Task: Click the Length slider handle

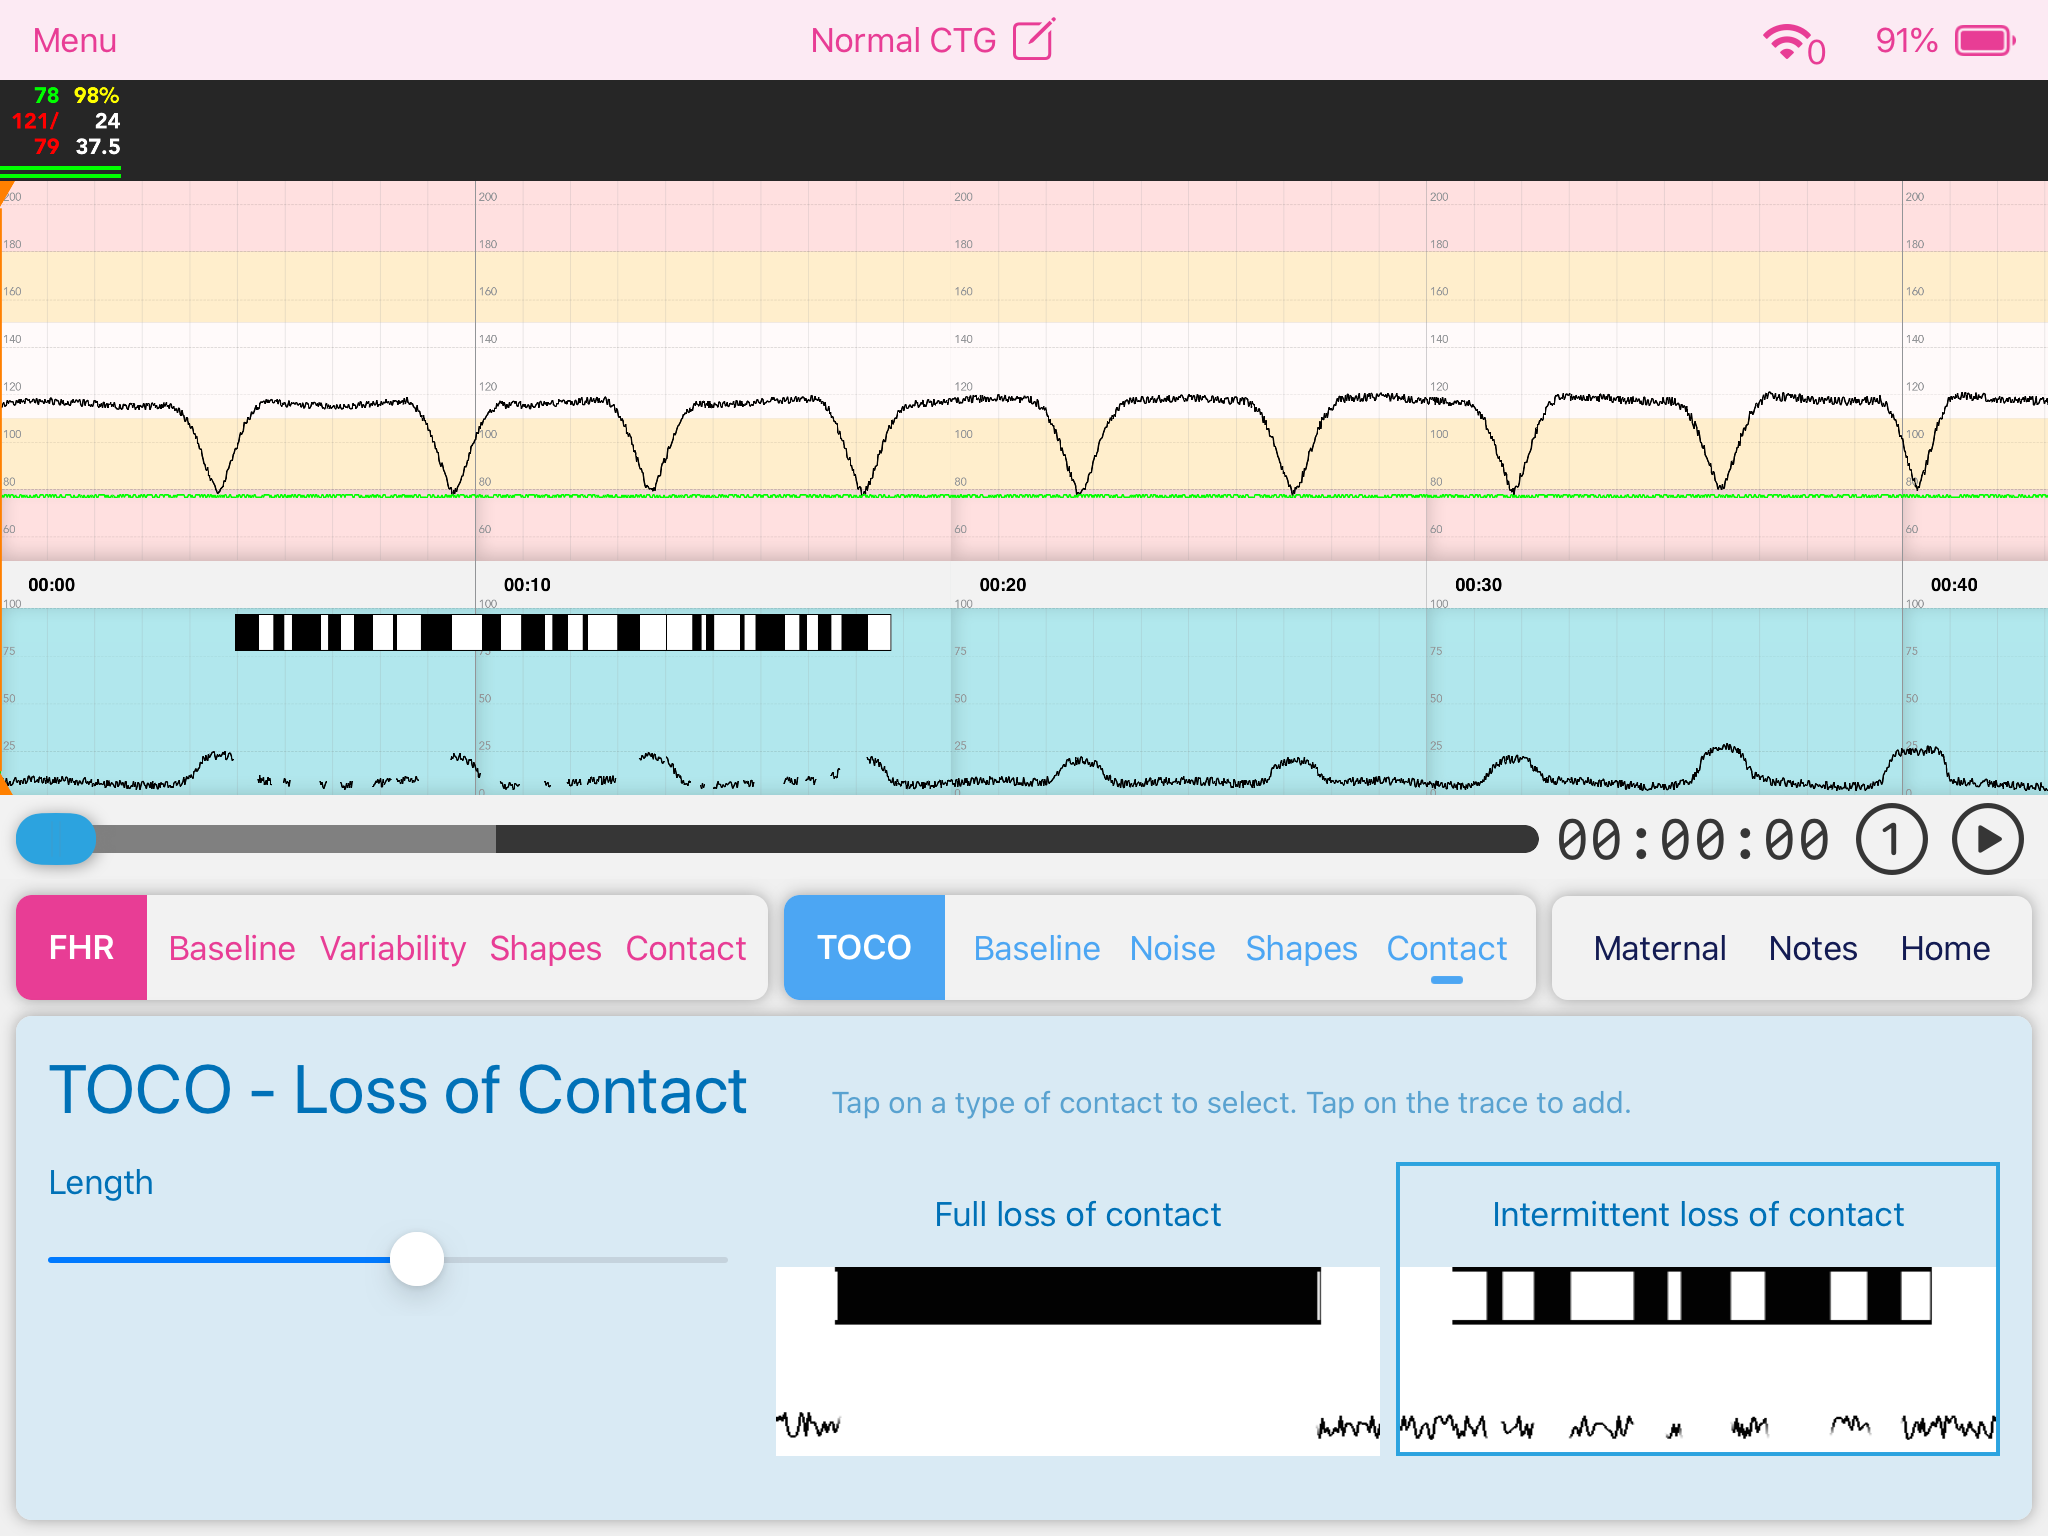Action: click(417, 1259)
